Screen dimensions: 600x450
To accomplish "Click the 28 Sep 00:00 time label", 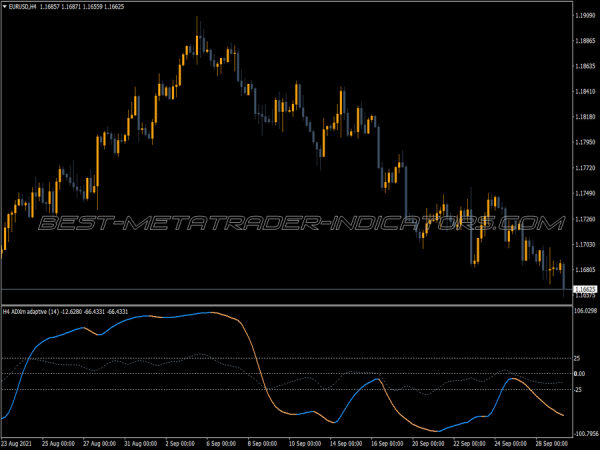I will 551,444.
